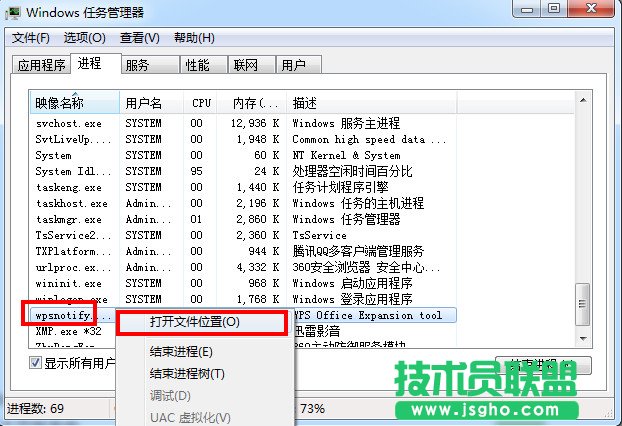The width and height of the screenshot is (622, 426).
Task: Expand the 帮助(H) menu
Action: [x=194, y=38]
